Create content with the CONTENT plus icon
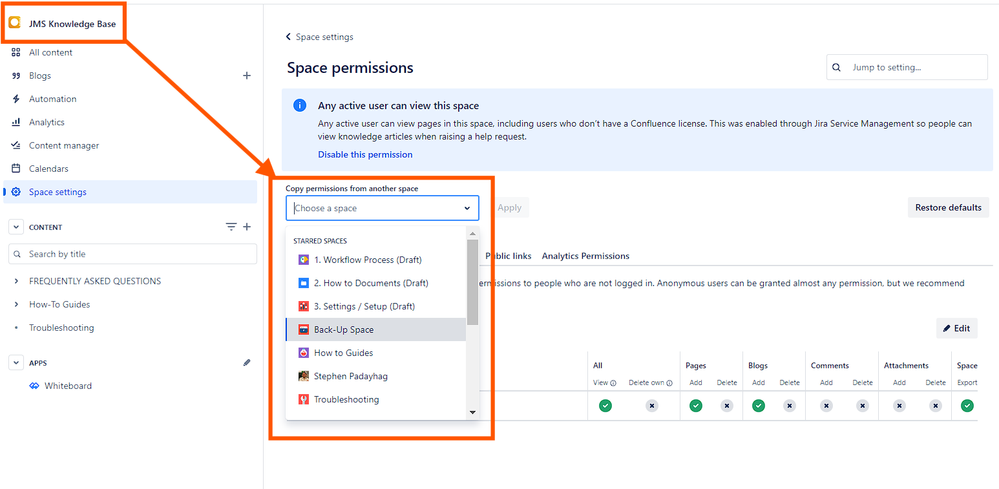 247,227
